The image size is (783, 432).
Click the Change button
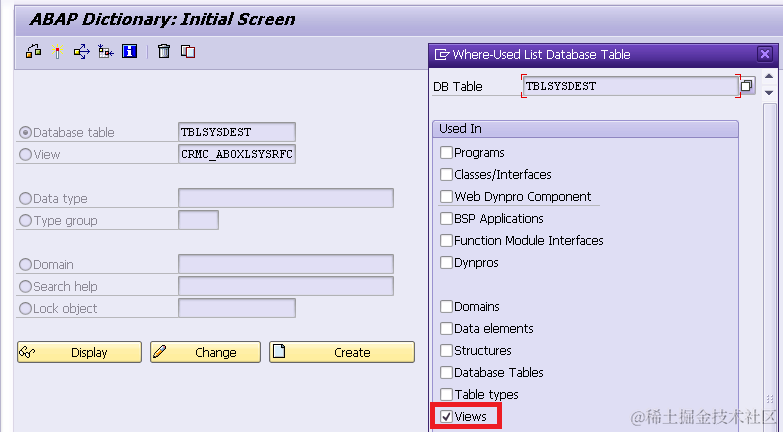click(x=205, y=352)
